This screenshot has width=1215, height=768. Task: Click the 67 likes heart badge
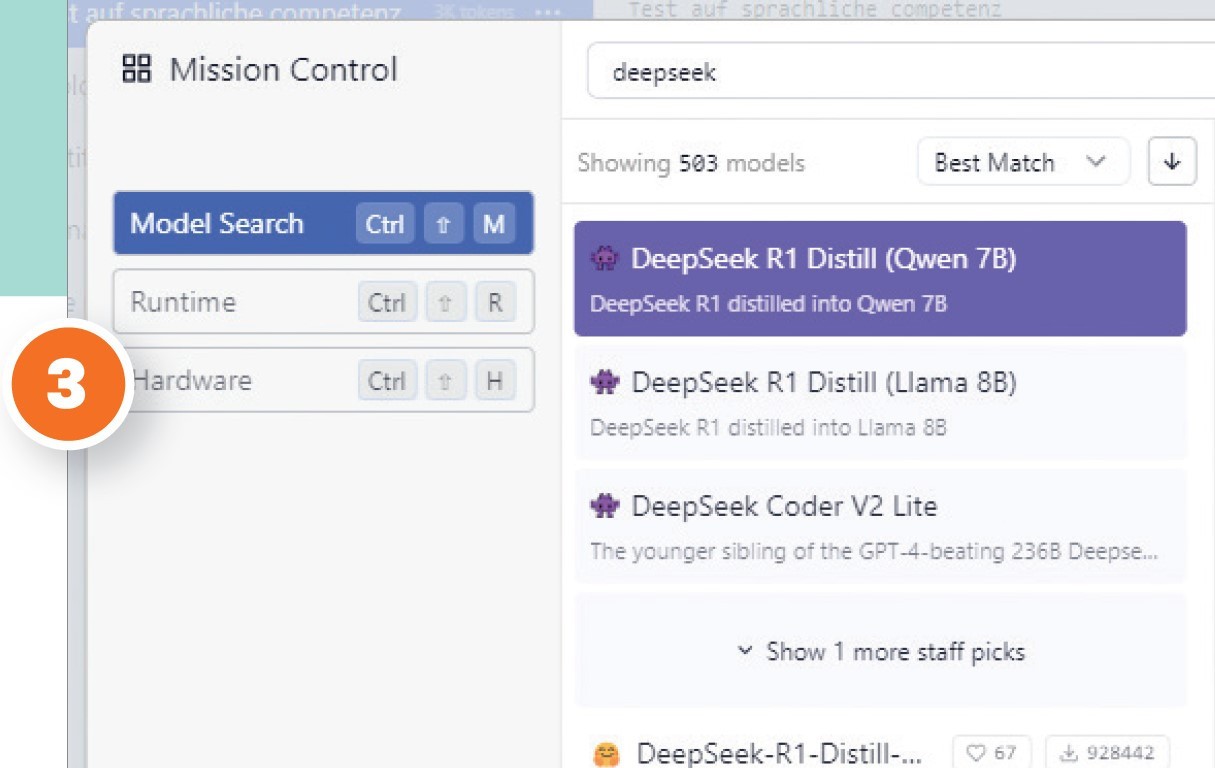[991, 753]
